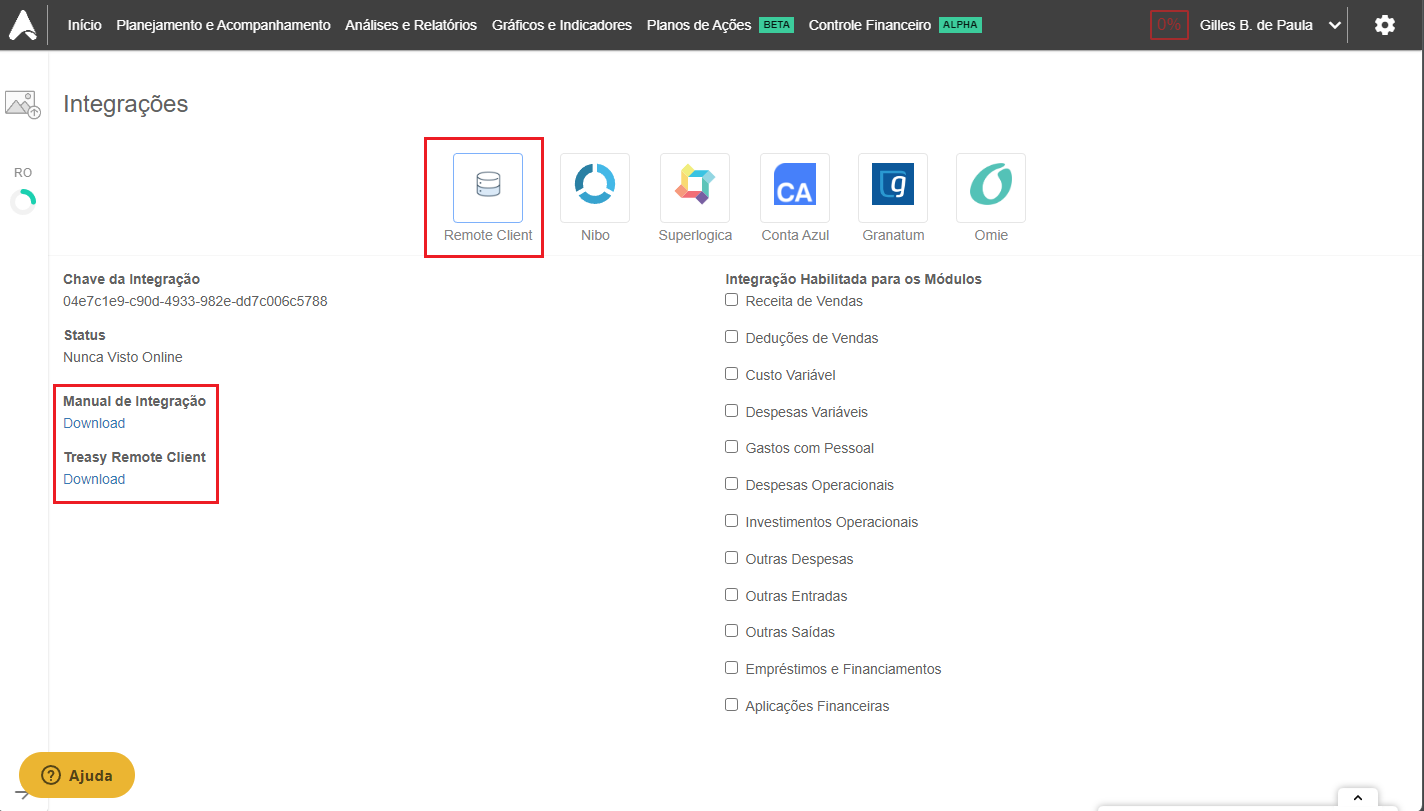The width and height of the screenshot is (1424, 811).
Task: Enable Receita de Vendas checkbox
Action: 732,300
